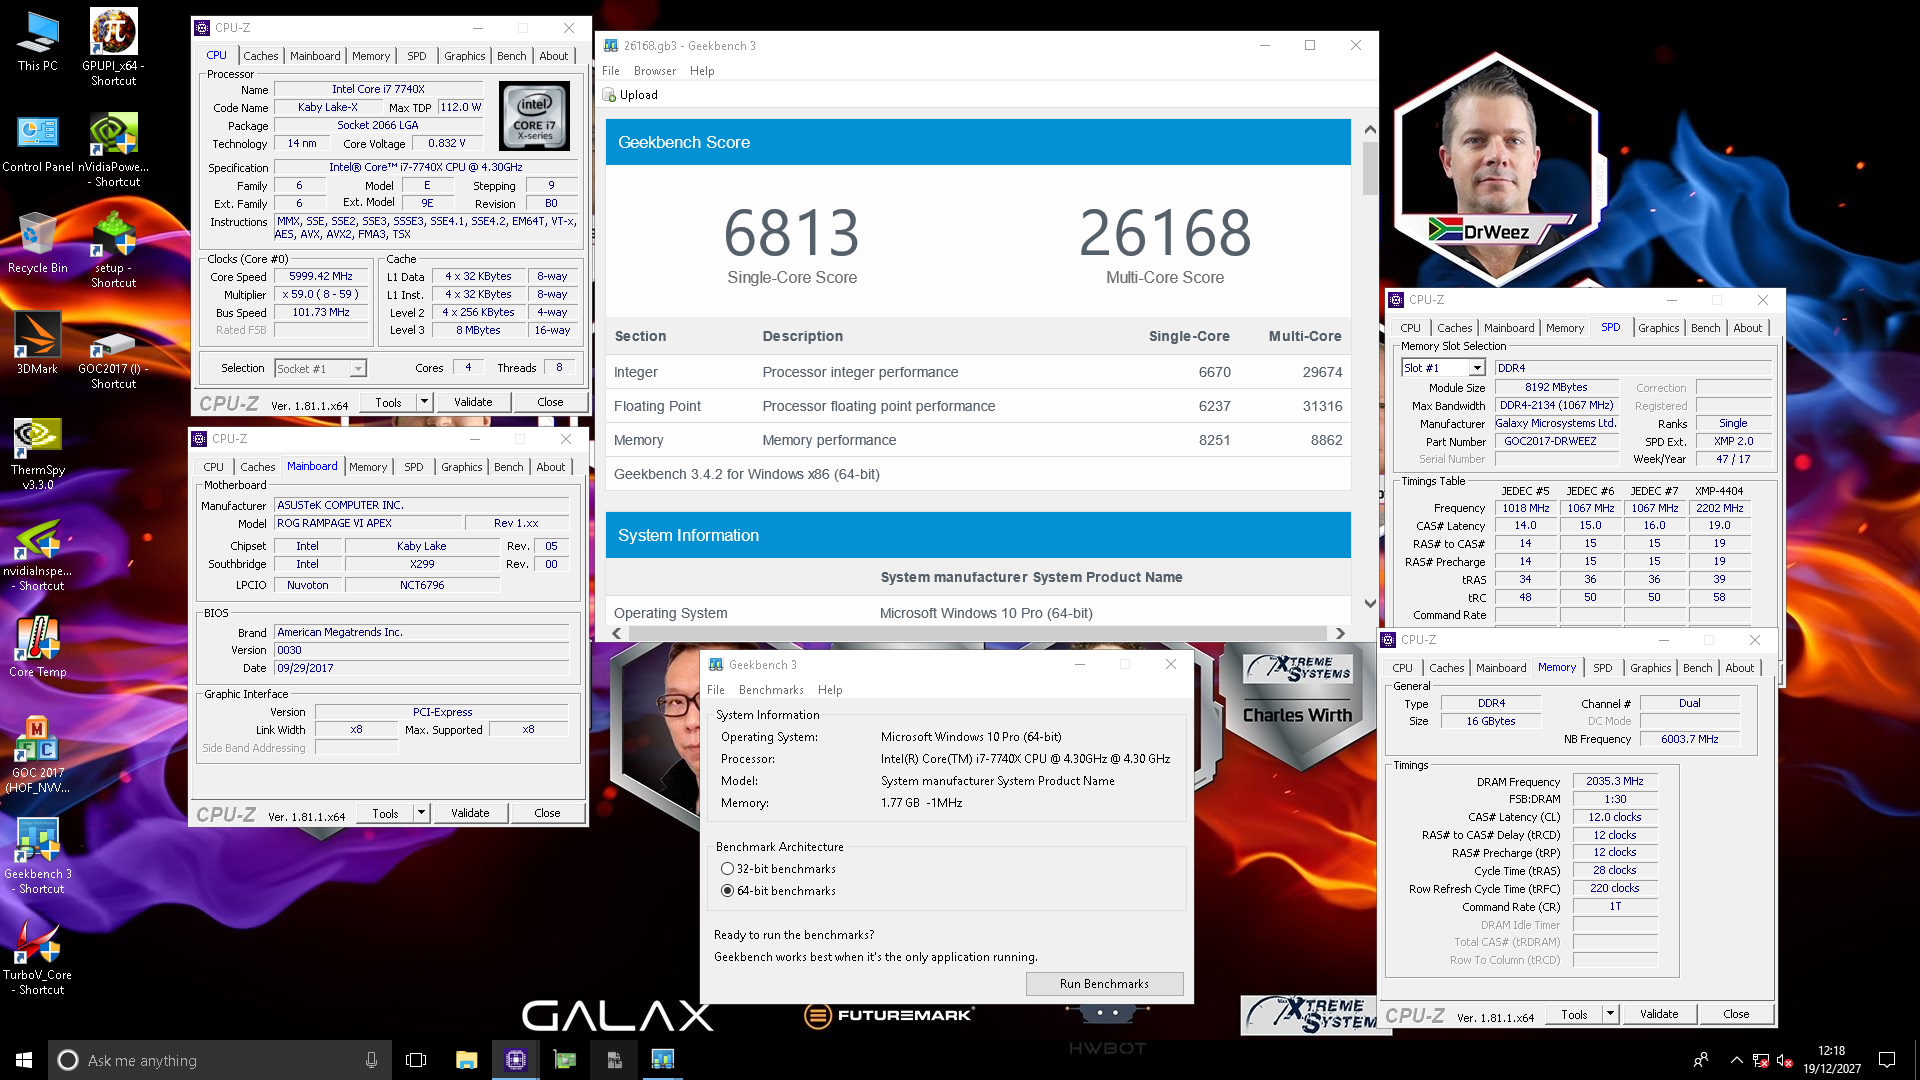Launch TurboV_Core shortcut icon
Screen dimensions: 1920x1080
[x=37, y=958]
